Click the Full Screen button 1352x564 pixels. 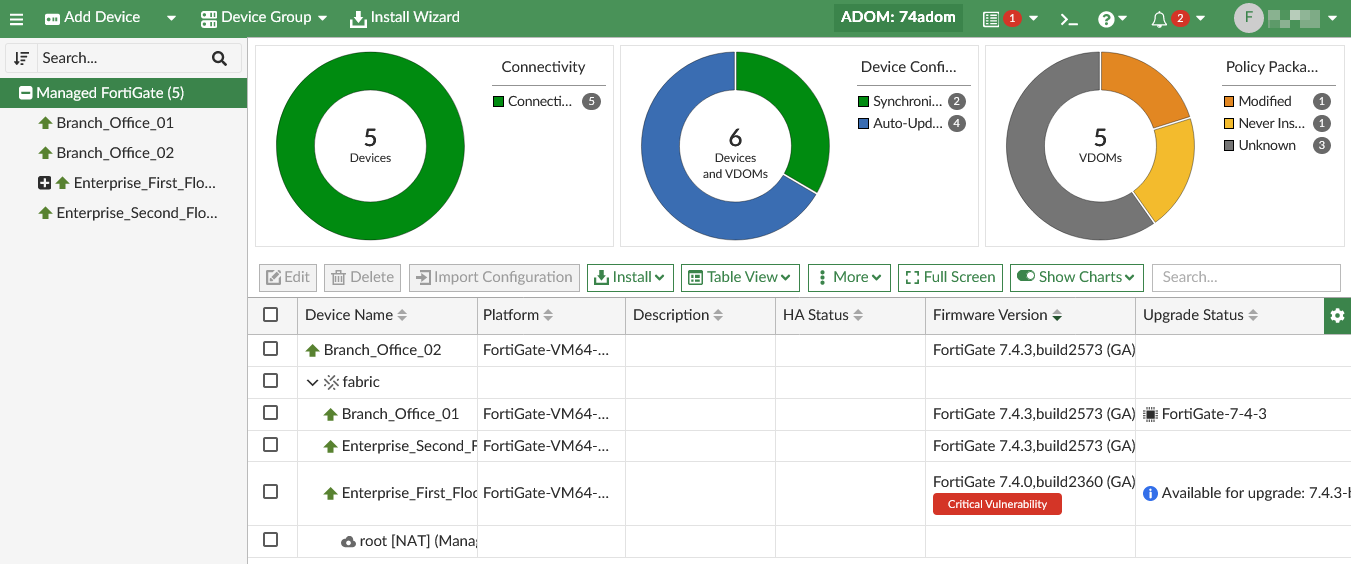tap(950, 277)
